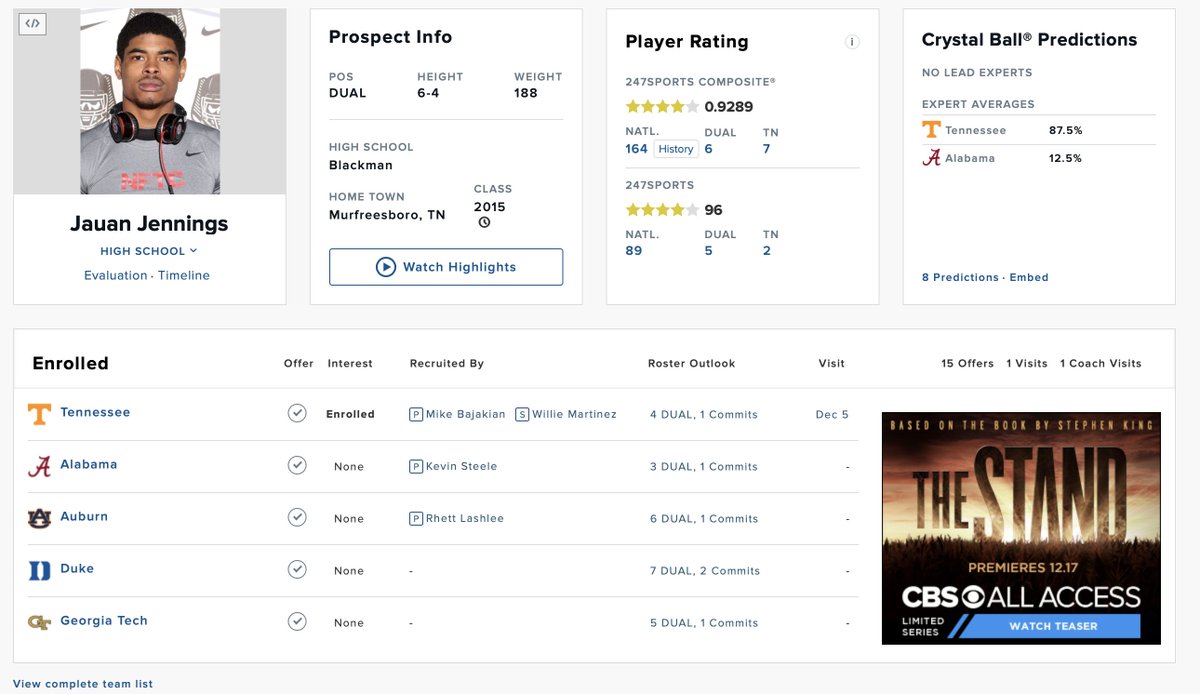Viewport: 1200px width, 694px height.
Task: Open Mike Bajakian recruiter link
Action: [466, 414]
